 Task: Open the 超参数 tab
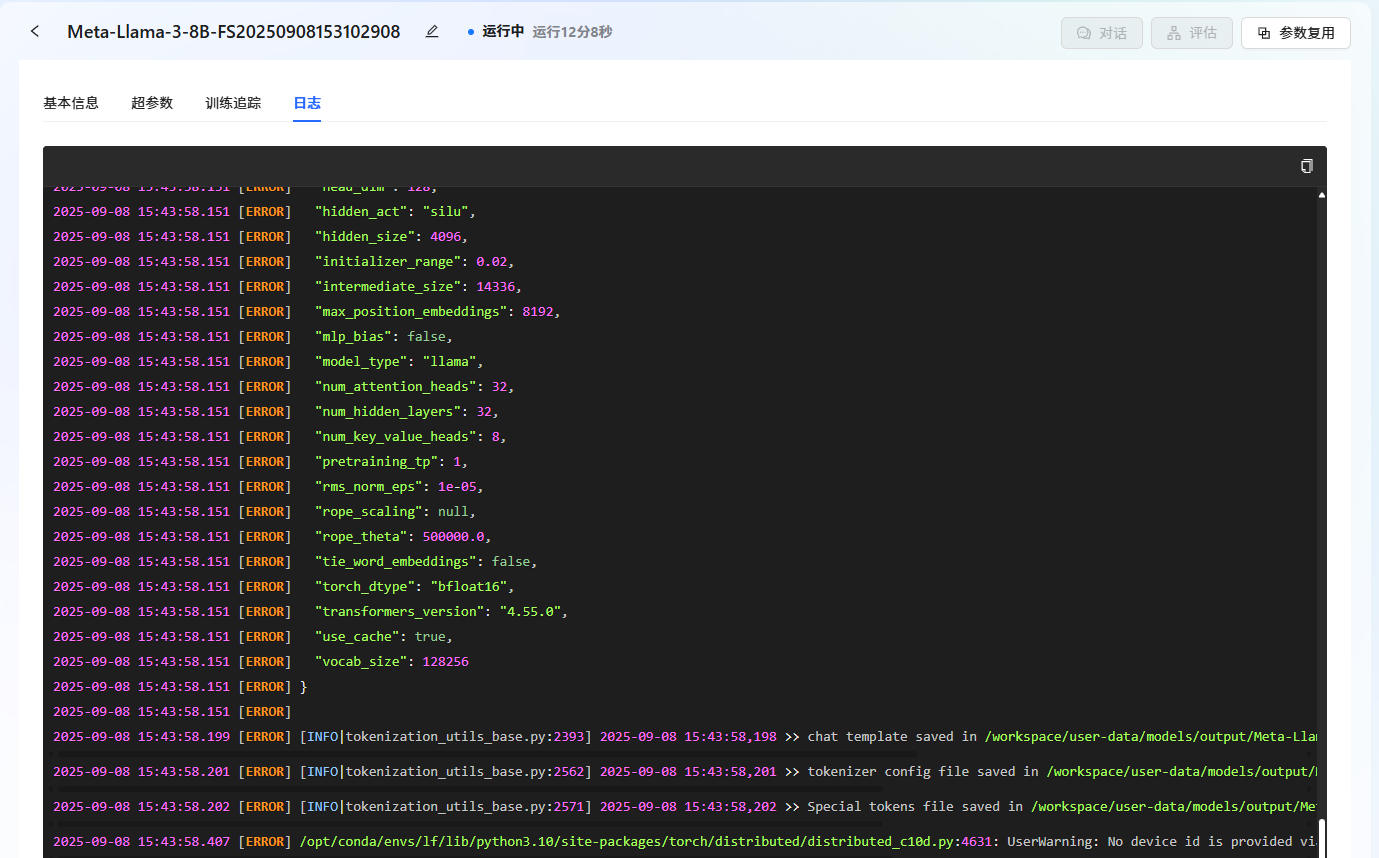point(152,103)
